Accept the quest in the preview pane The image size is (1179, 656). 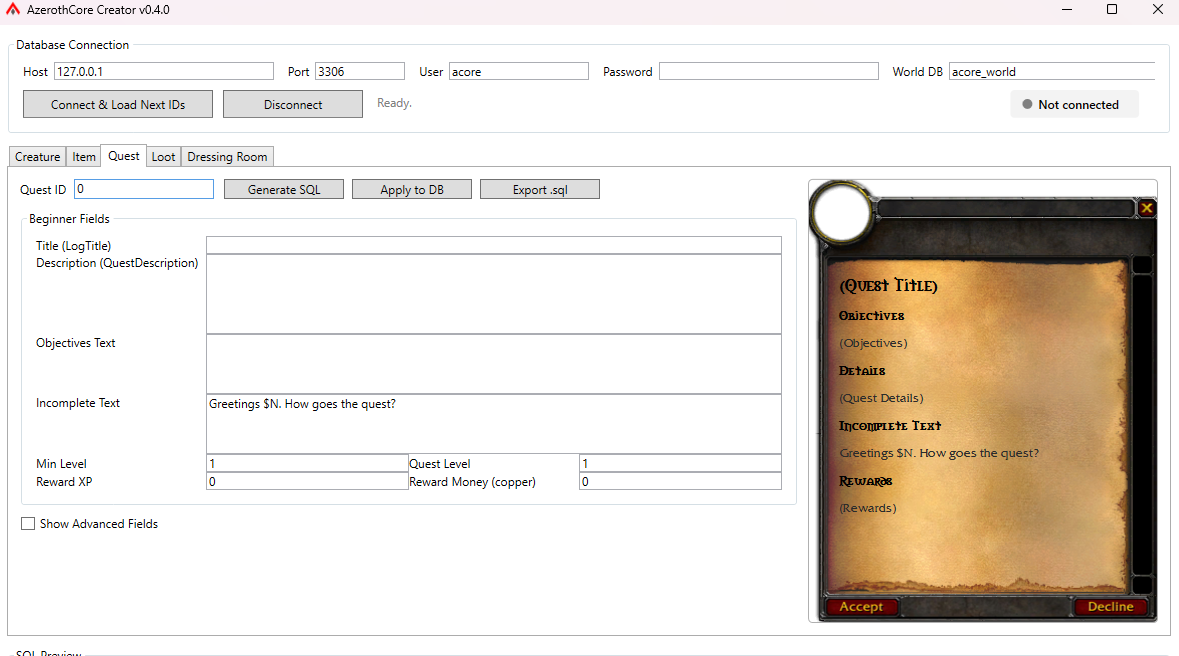[861, 606]
